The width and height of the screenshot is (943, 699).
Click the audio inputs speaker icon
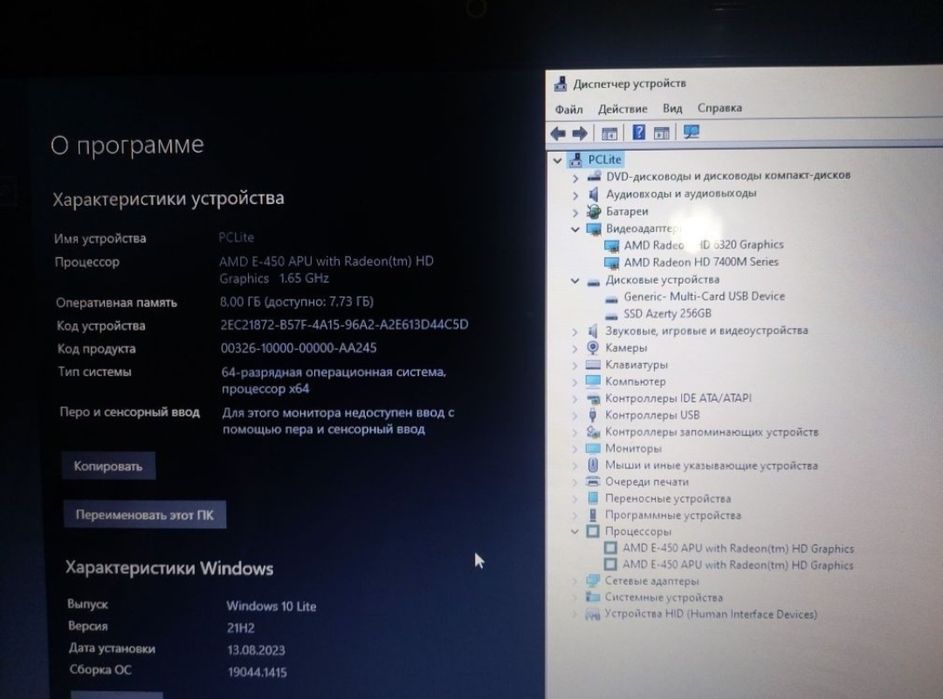[594, 194]
